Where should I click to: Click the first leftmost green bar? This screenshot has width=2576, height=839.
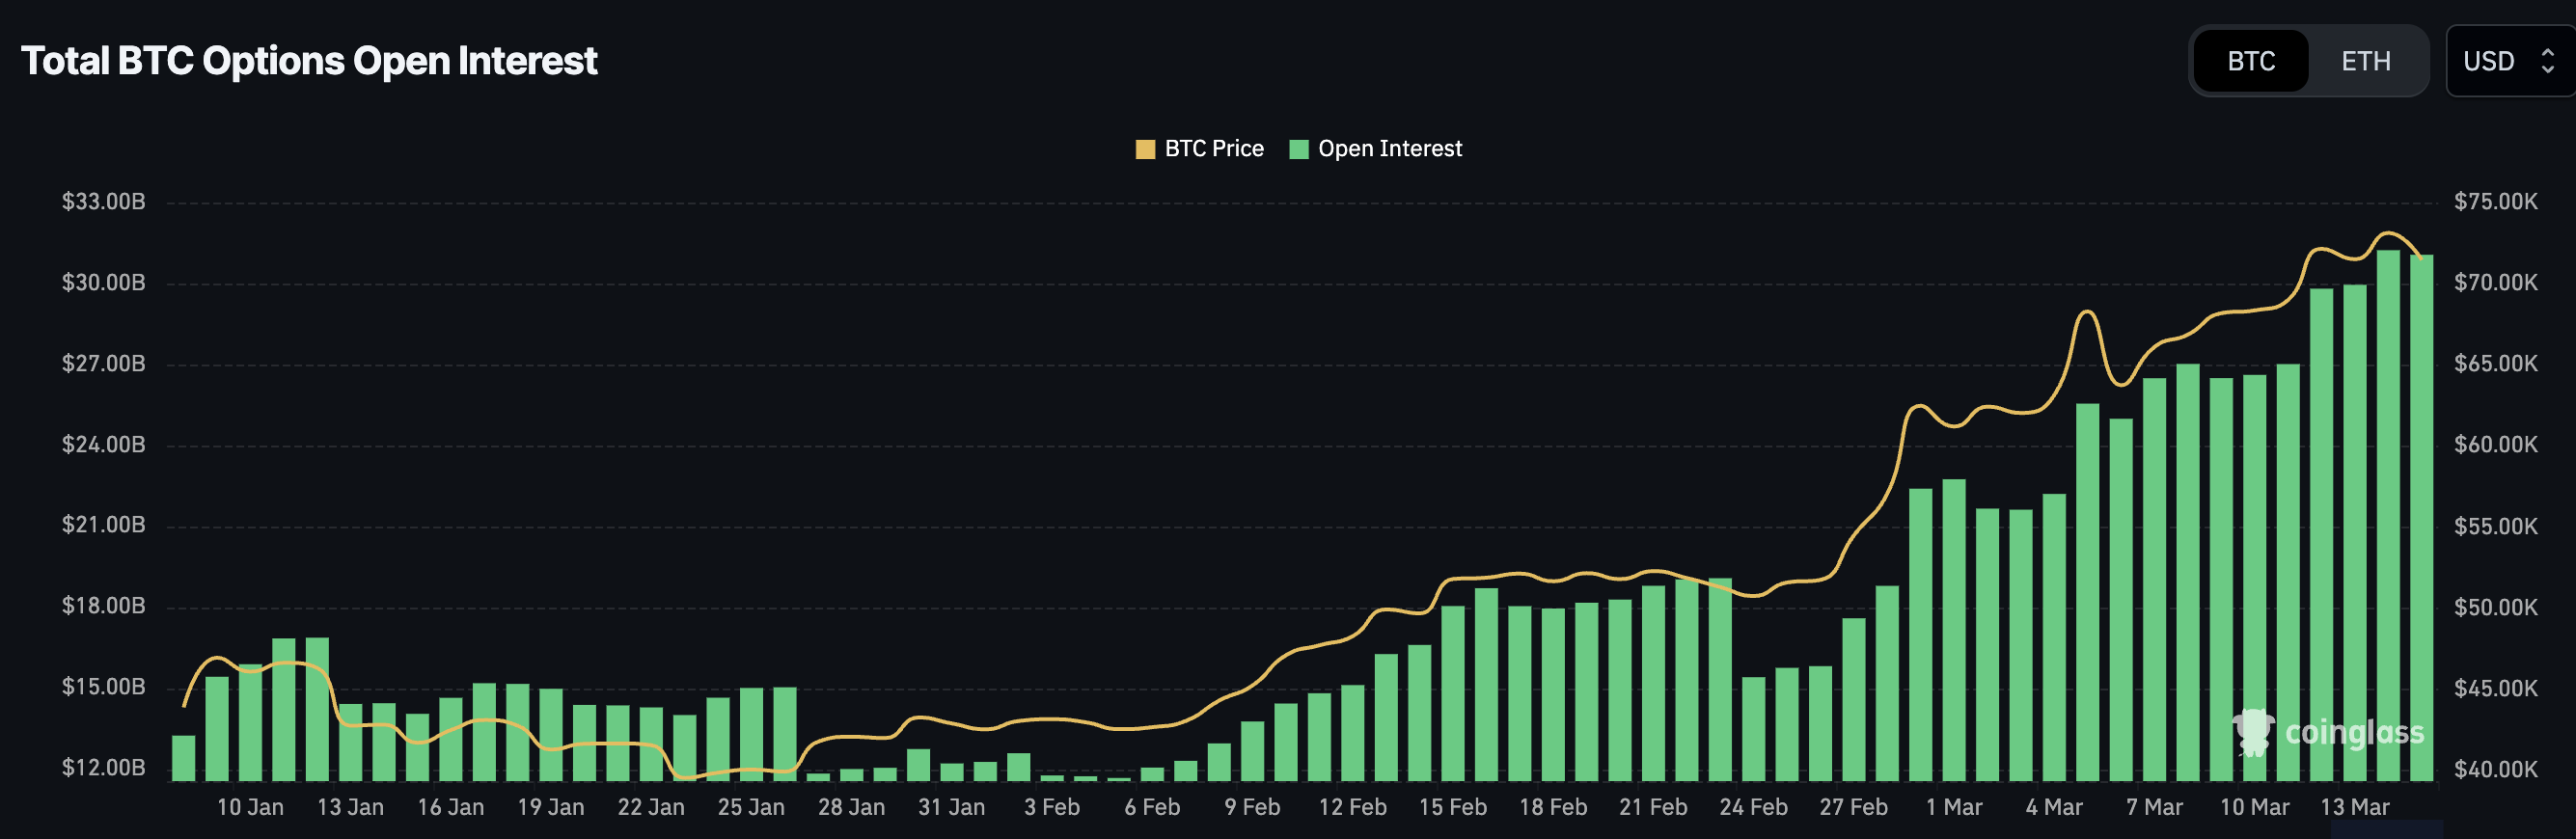[x=184, y=758]
